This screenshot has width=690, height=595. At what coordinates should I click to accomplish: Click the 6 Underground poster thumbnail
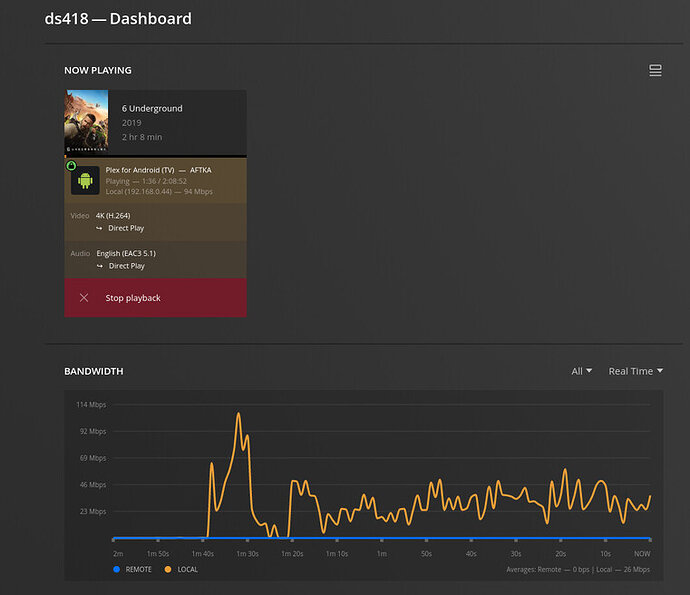point(86,121)
